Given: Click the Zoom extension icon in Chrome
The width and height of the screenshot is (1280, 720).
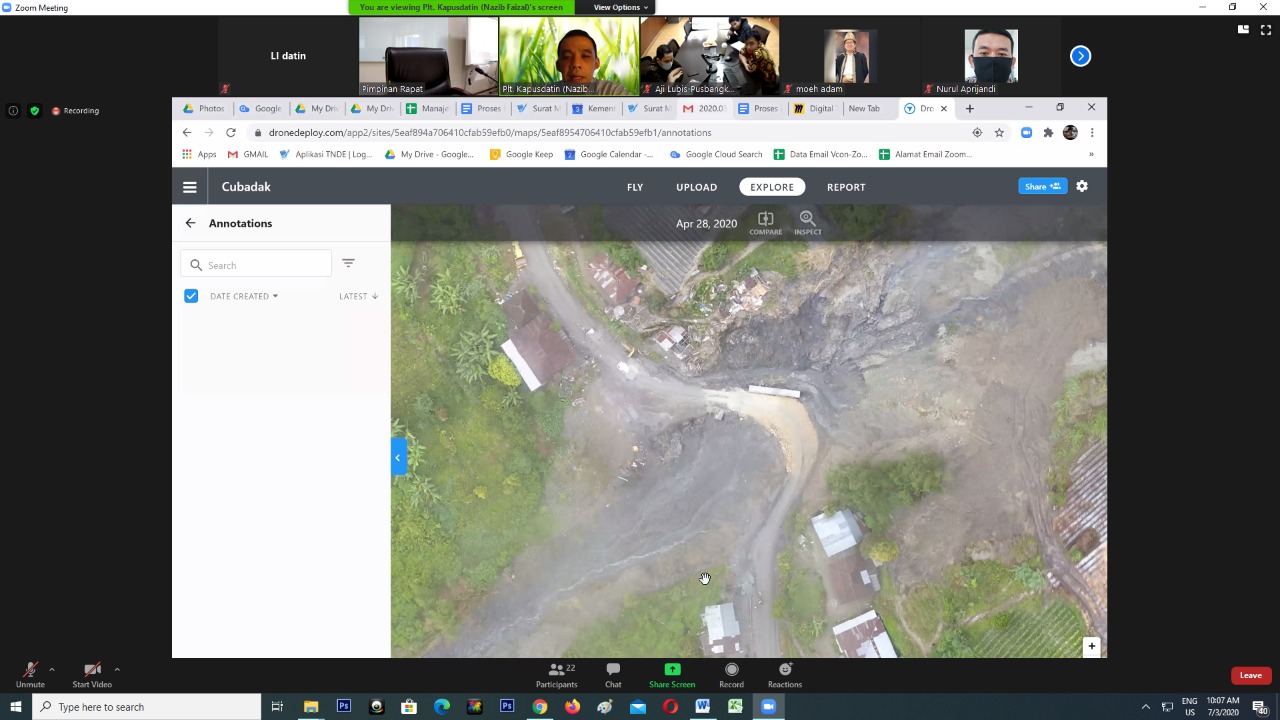Looking at the screenshot, I should point(1026,132).
